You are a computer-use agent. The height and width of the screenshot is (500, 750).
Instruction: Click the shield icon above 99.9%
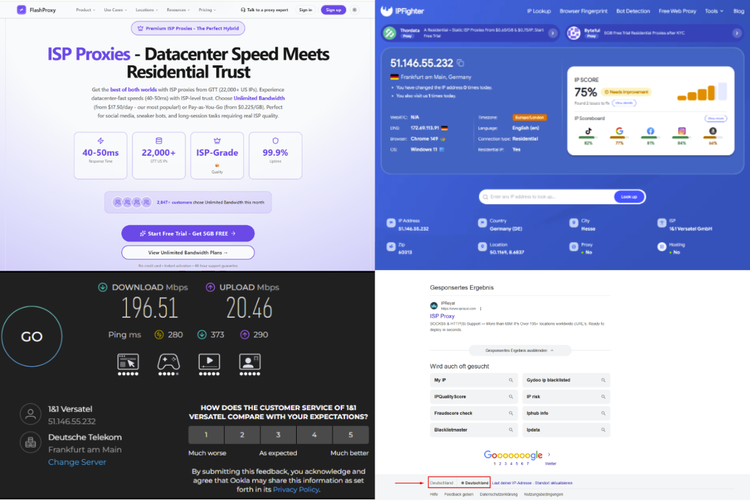click(275, 141)
